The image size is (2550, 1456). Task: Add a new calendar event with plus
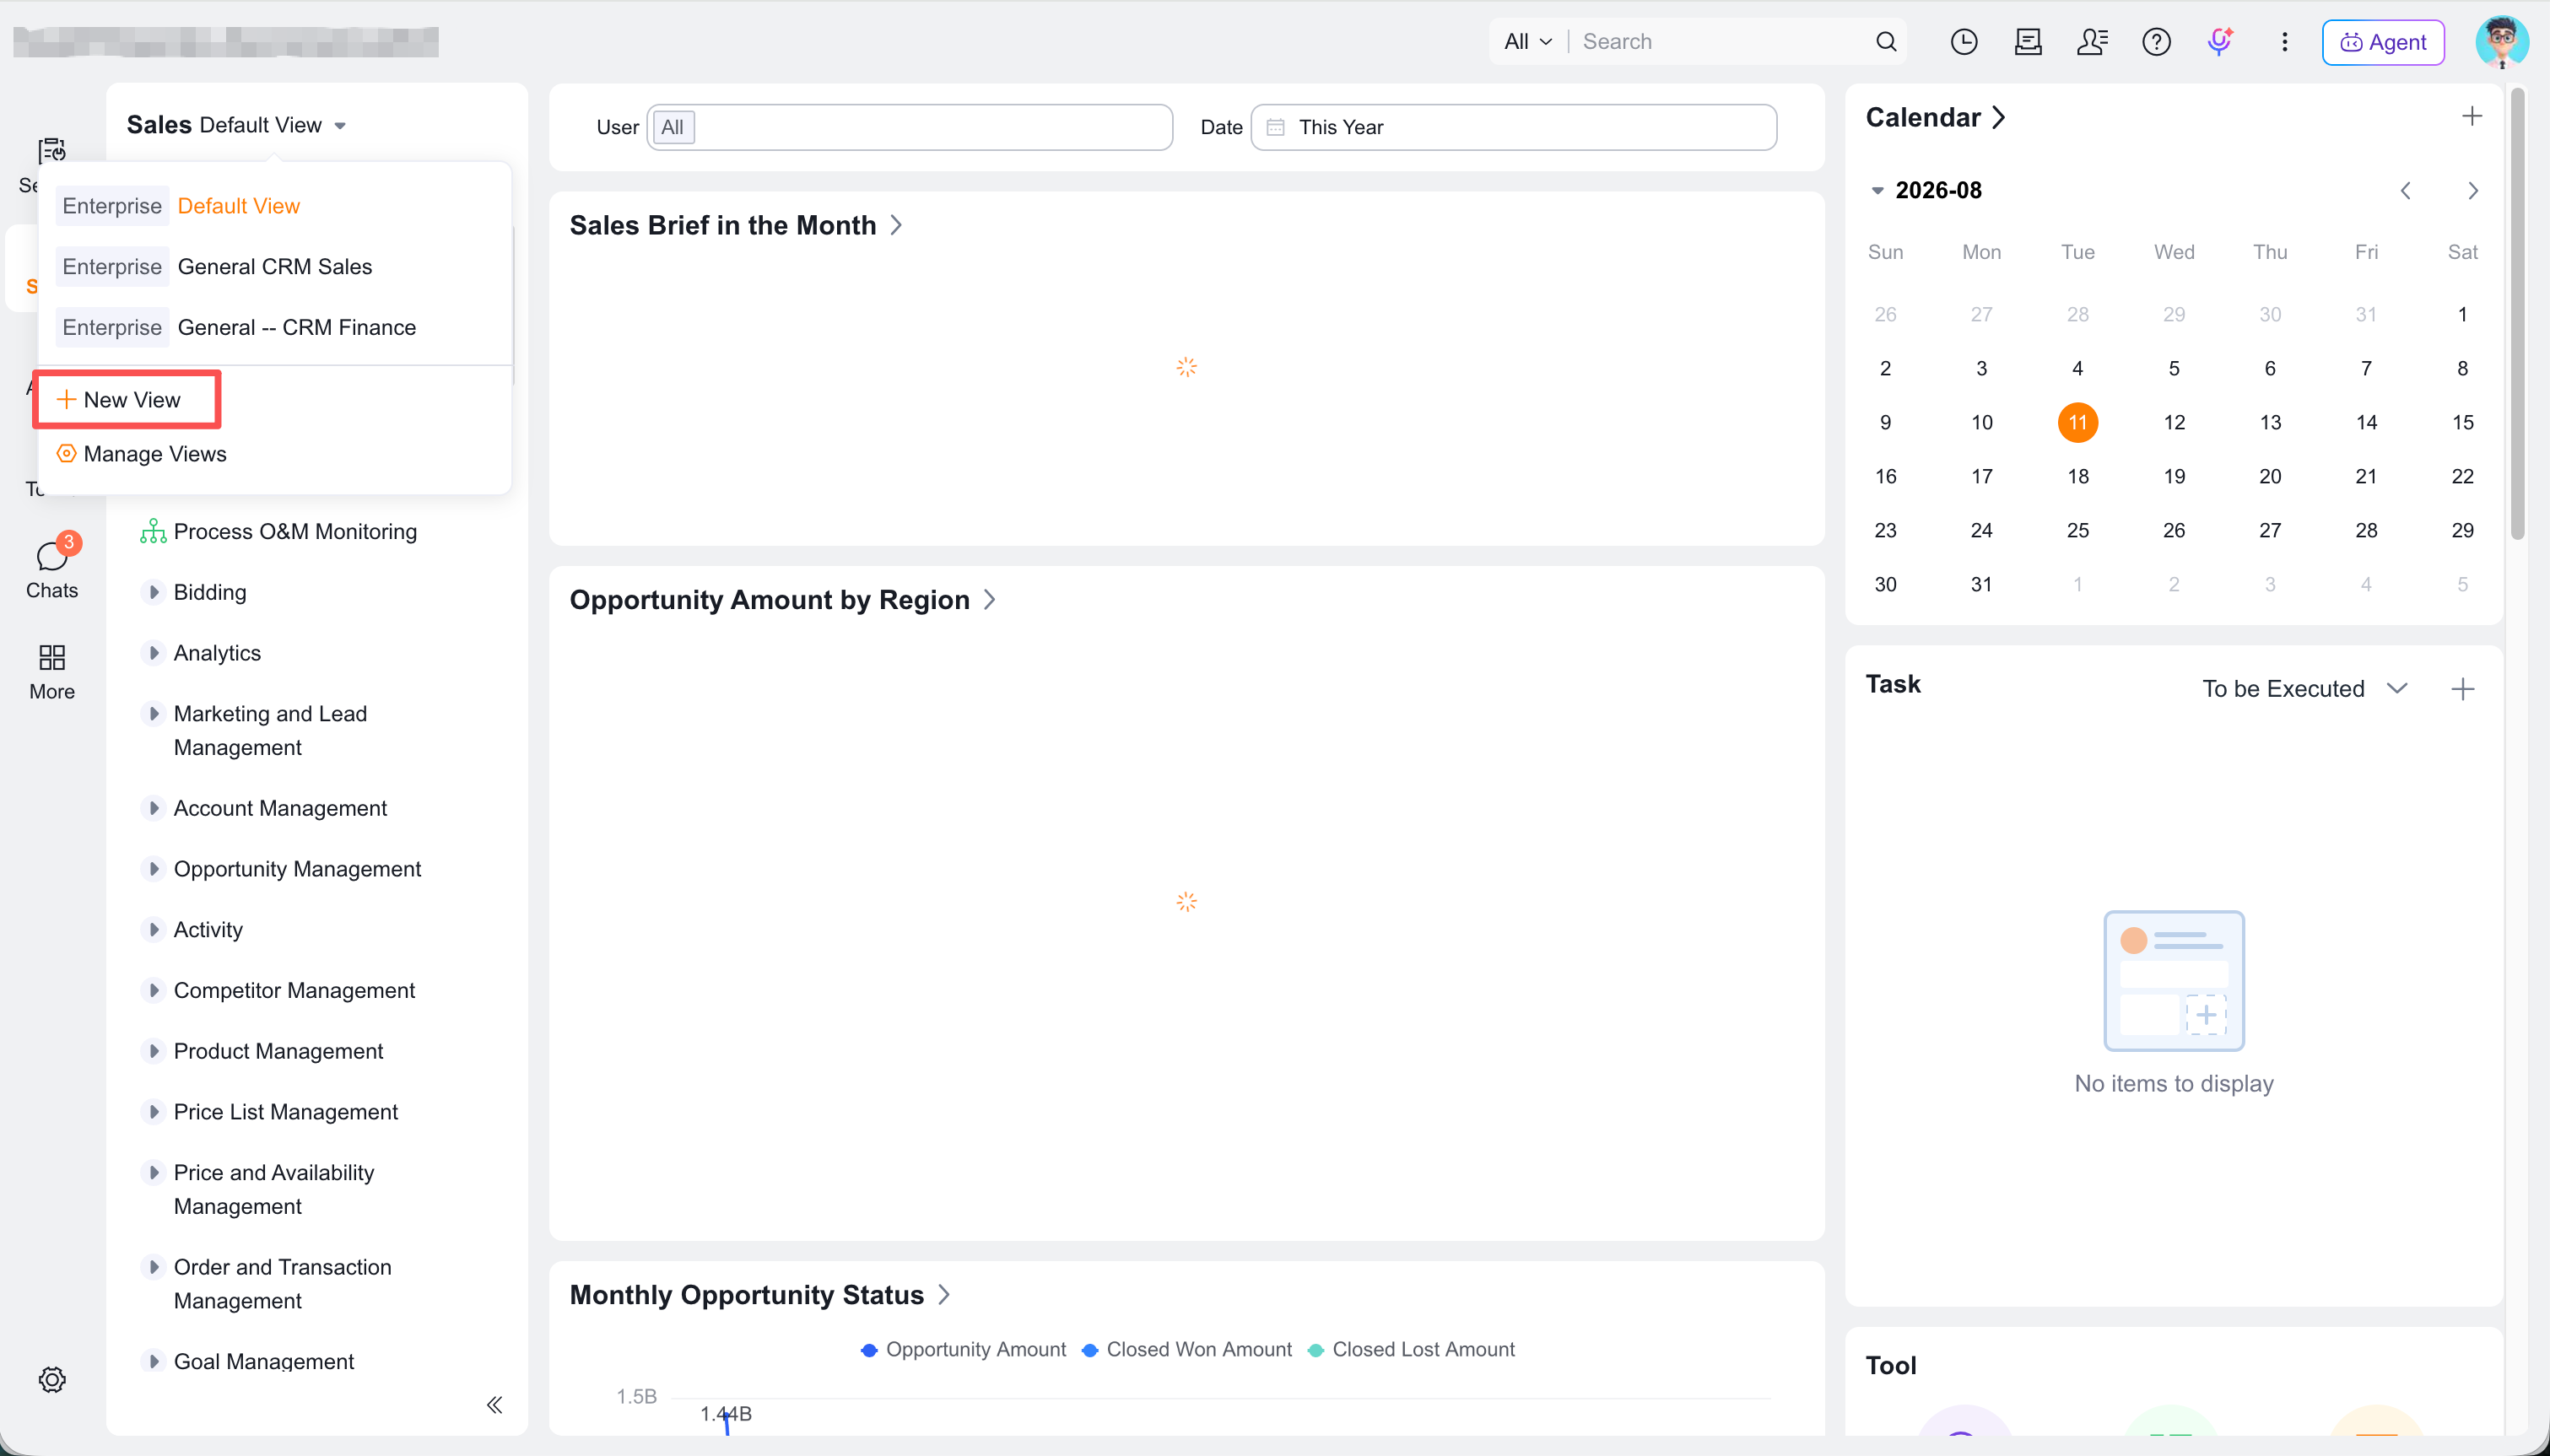2472,117
